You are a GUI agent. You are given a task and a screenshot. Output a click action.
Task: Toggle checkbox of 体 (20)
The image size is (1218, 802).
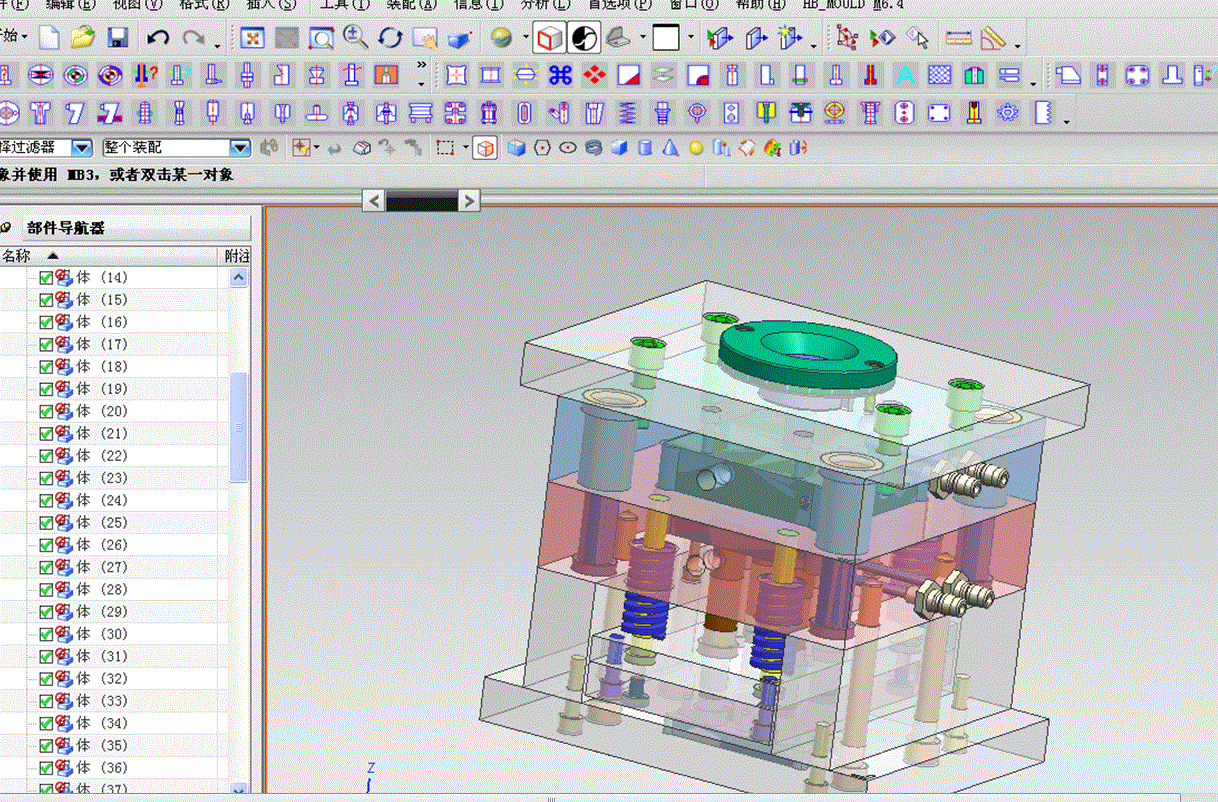(46, 411)
